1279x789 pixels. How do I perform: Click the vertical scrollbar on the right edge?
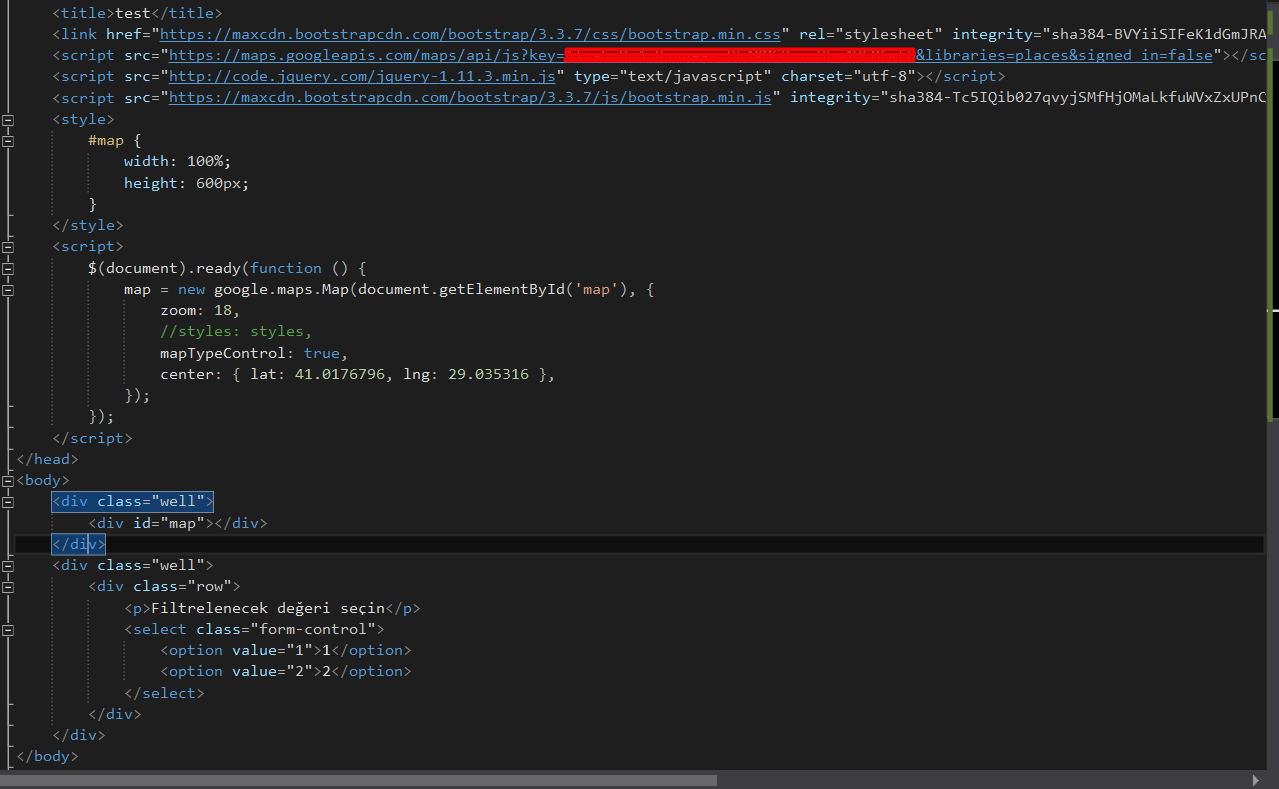coord(1271,385)
